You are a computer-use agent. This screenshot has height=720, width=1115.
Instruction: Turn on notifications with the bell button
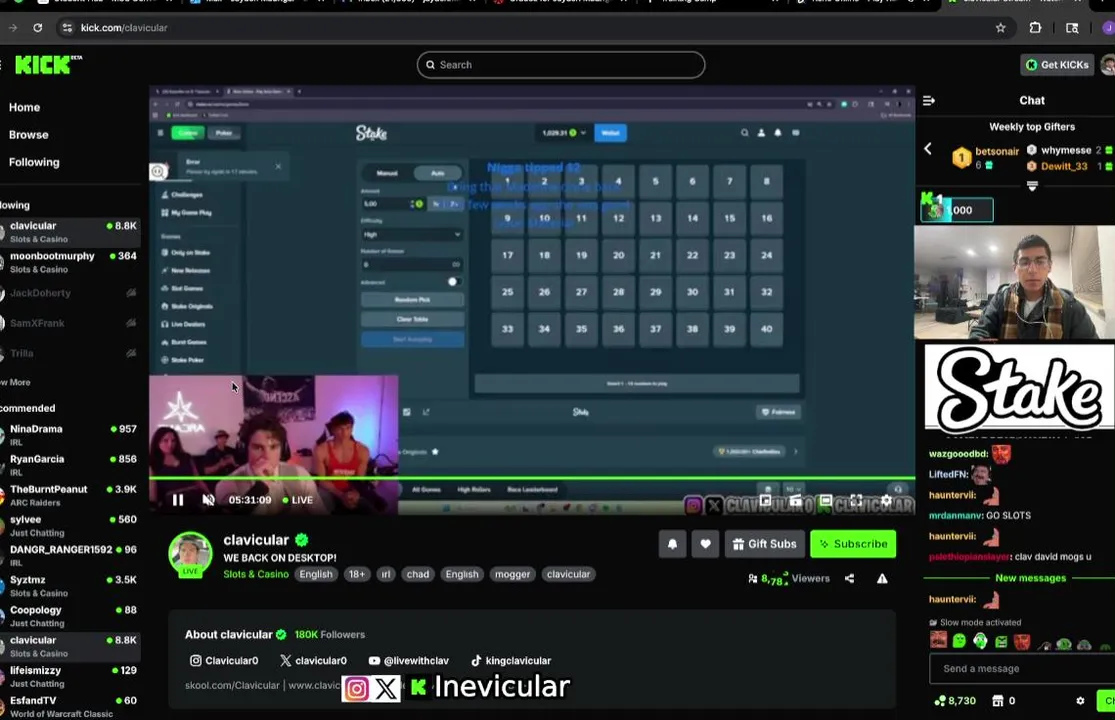[x=672, y=544]
